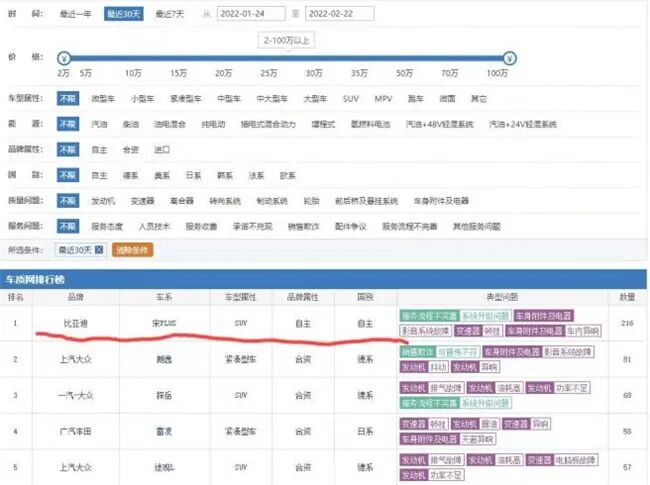Click complaint count 216 in rank 1
This screenshot has width=650, height=485.
point(627,323)
